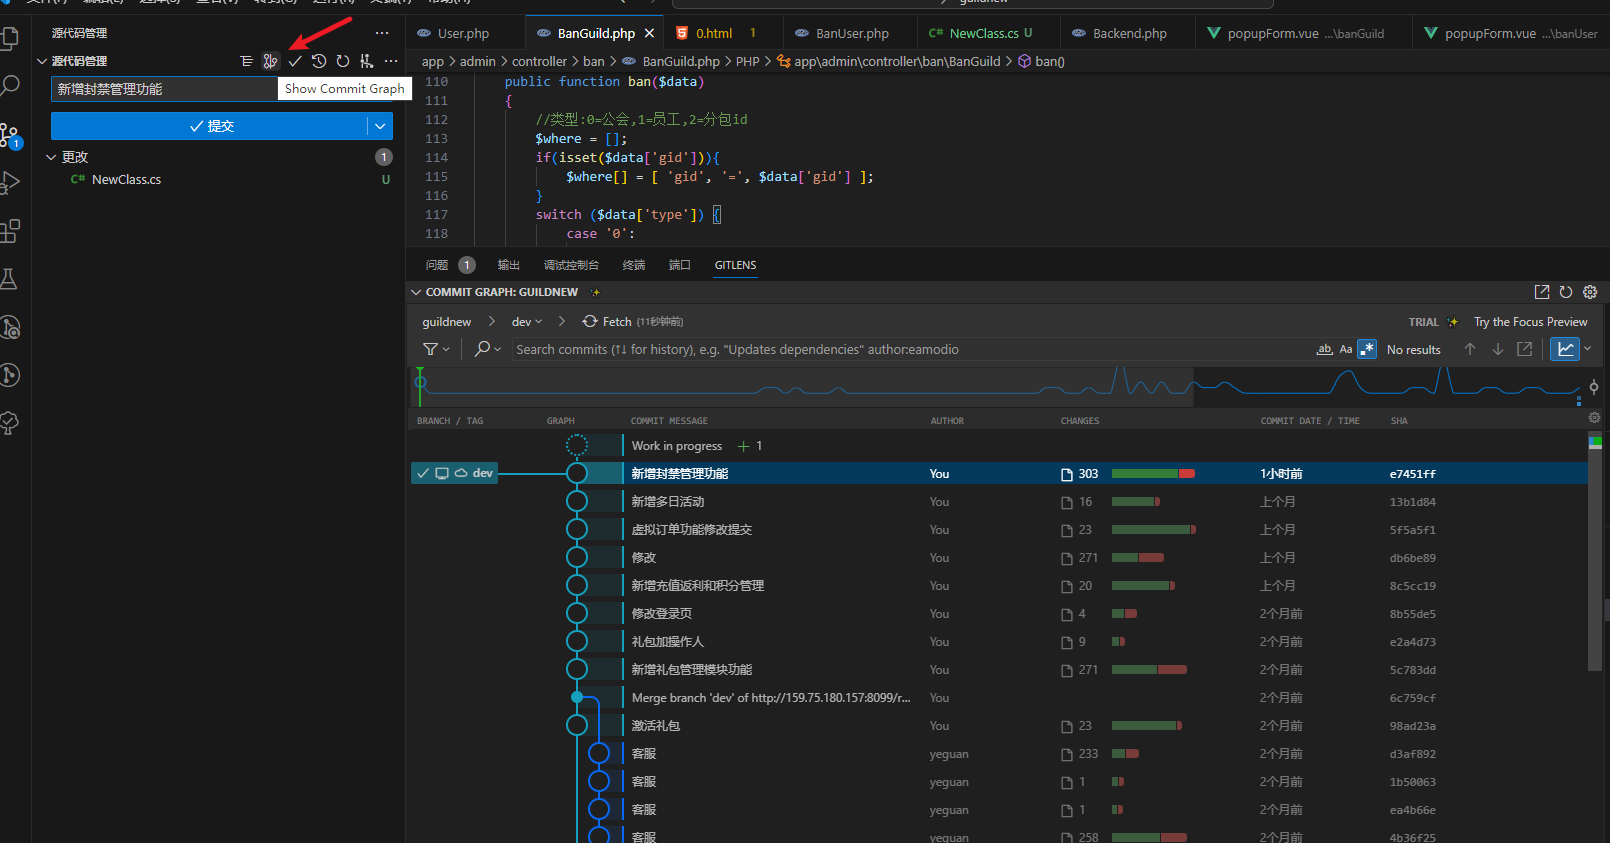Open the Explorer view in activity bar
The image size is (1610, 843).
click(10, 38)
